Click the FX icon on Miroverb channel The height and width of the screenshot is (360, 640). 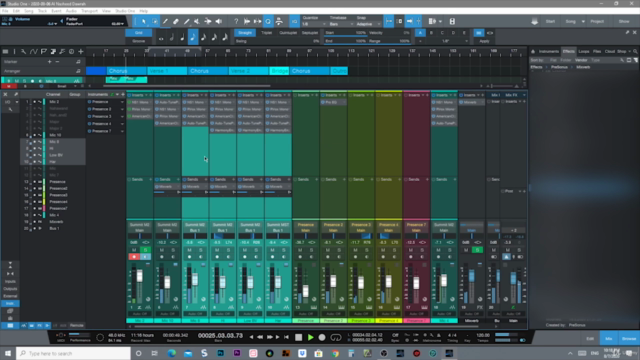click(x=480, y=307)
